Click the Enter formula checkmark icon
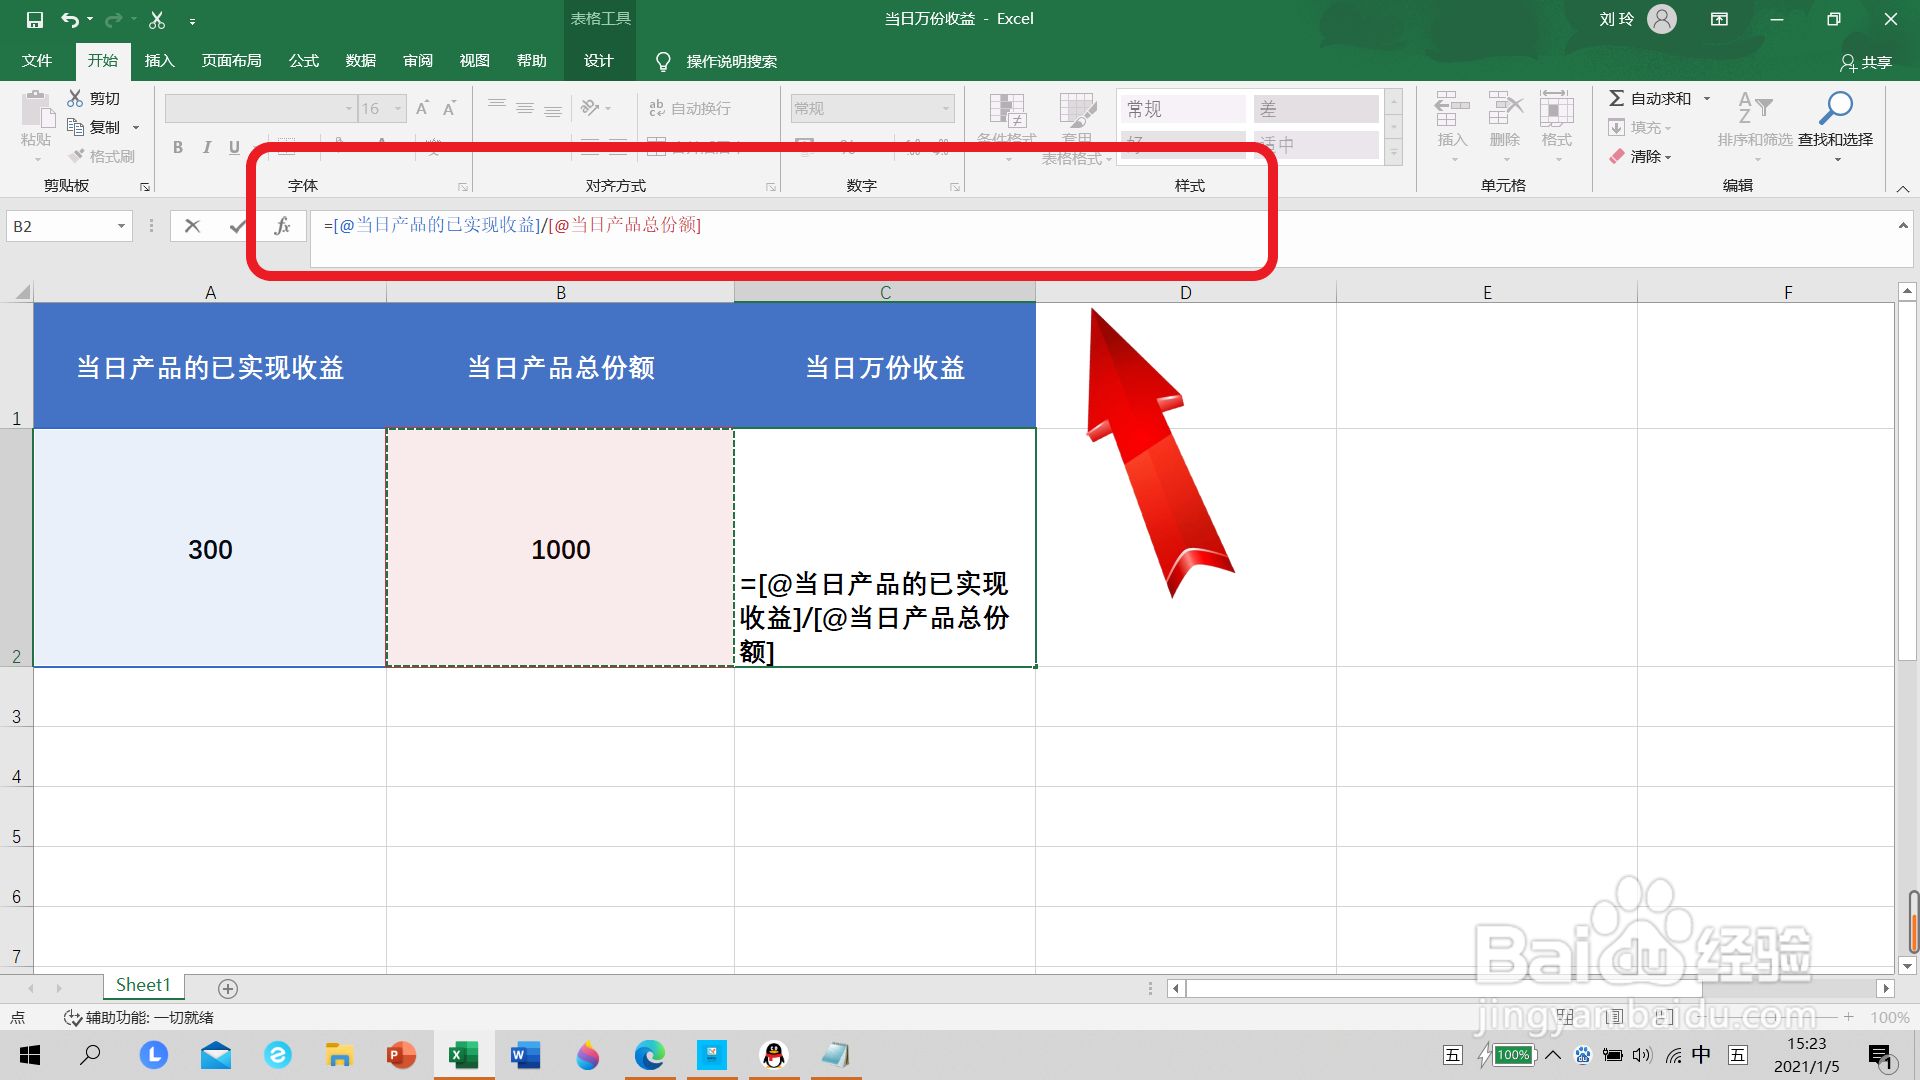The image size is (1920, 1080). pos(237,226)
